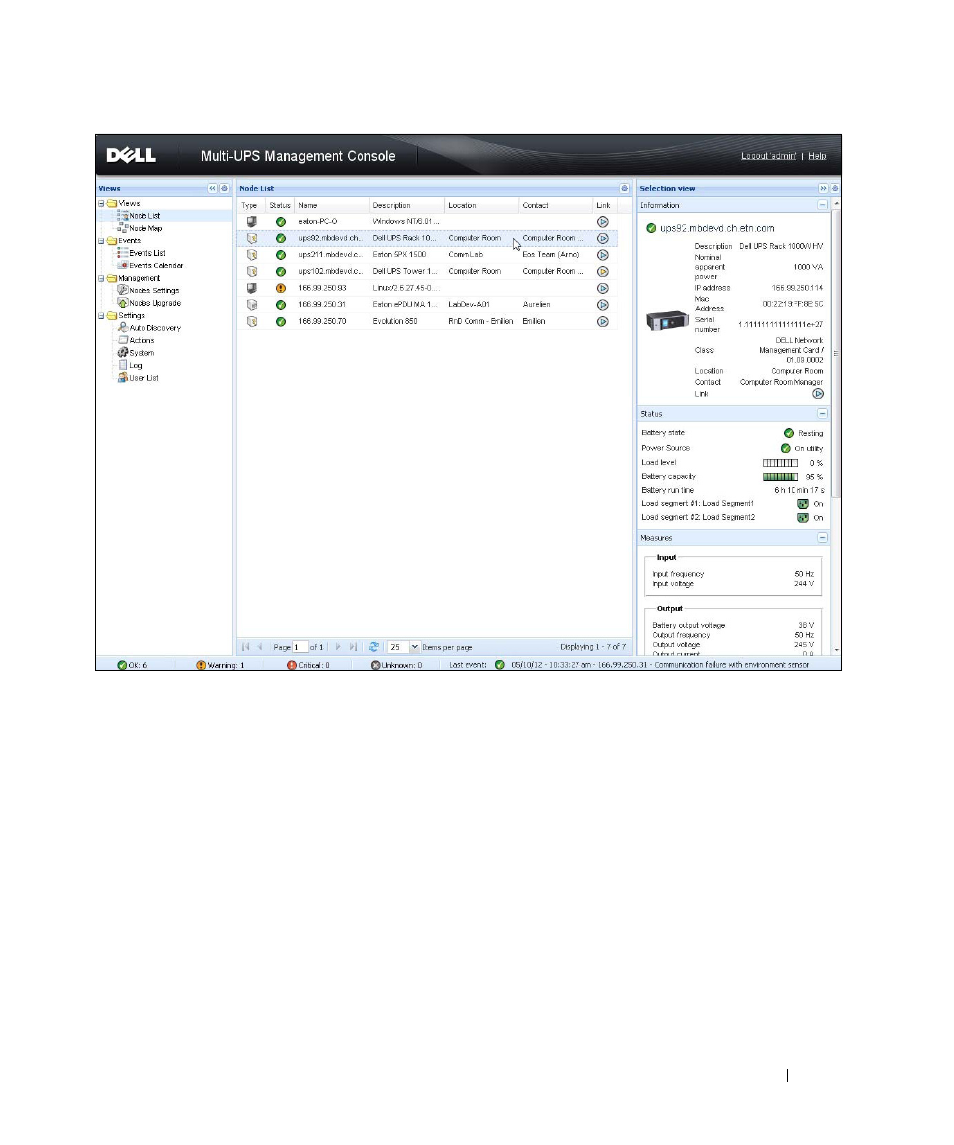Open Selection view settings gear icon
This screenshot has height=1145, width=954.
pyautogui.click(x=835, y=188)
